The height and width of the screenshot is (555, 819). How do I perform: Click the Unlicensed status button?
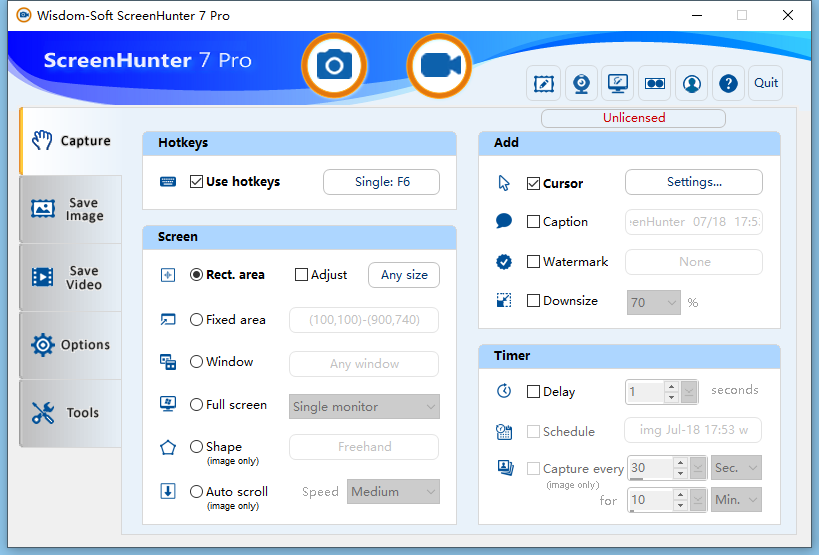[x=634, y=118]
